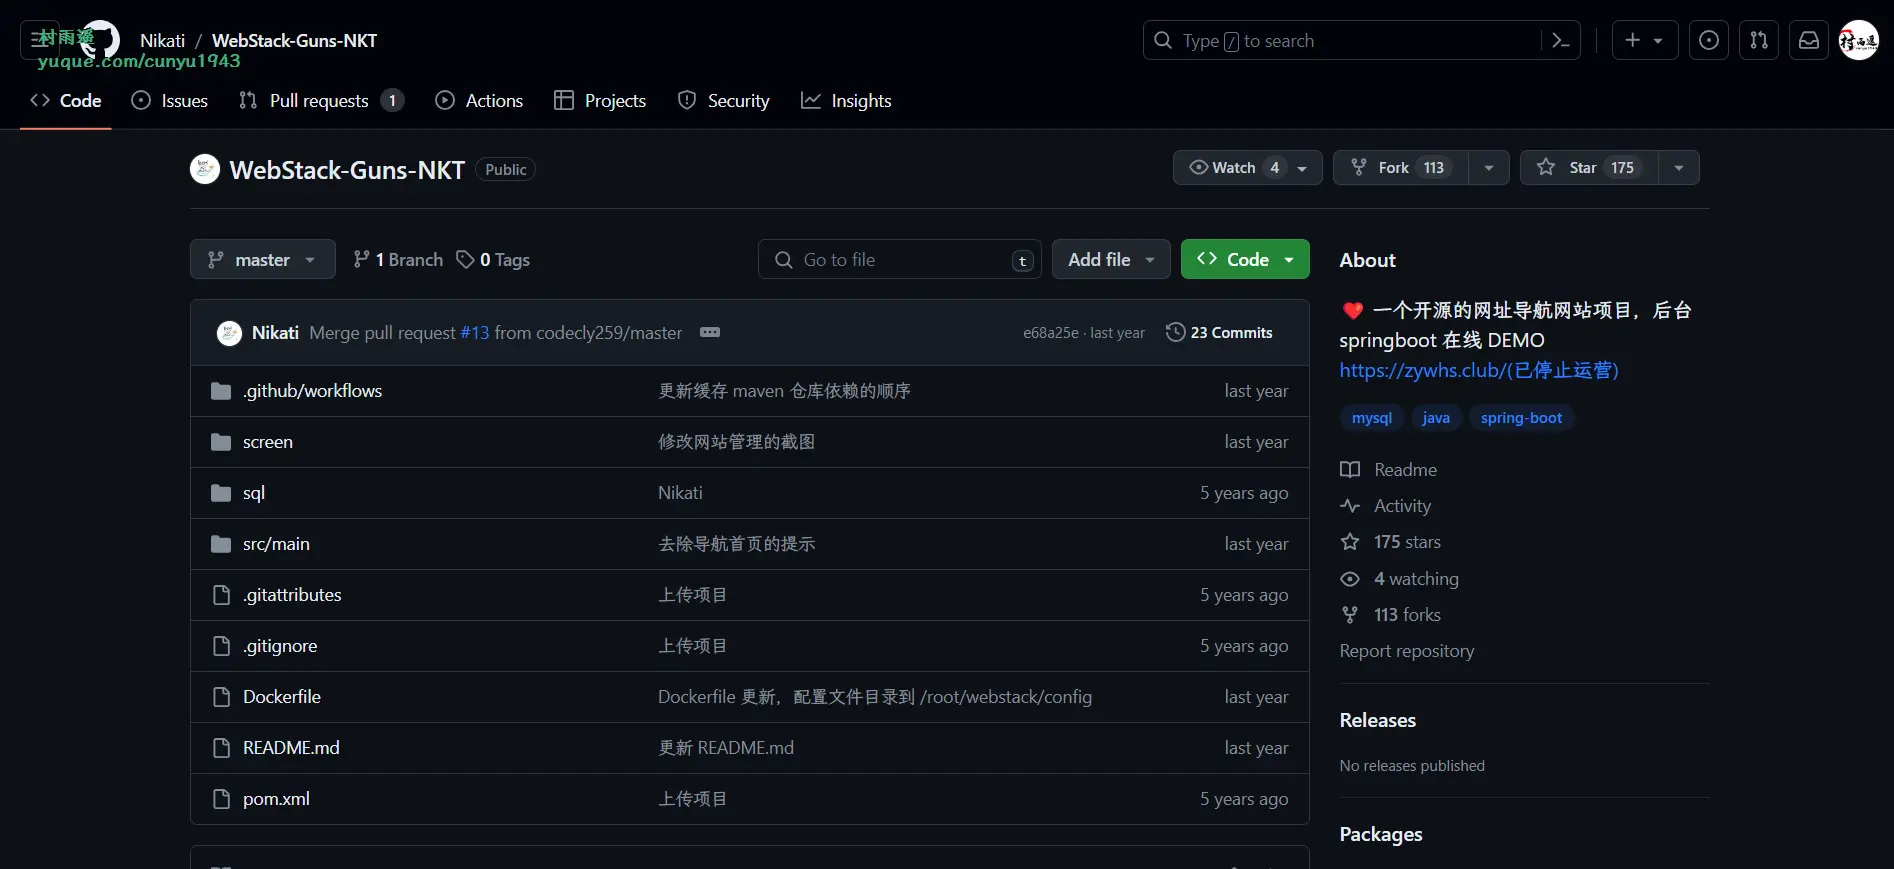Focus the Go to file input
This screenshot has width=1894, height=869.
(900, 260)
